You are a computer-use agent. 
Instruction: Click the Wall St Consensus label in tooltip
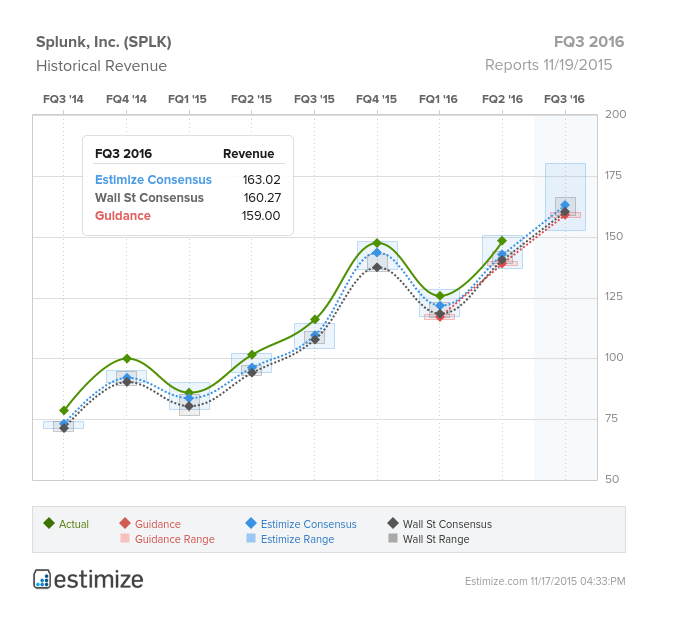149,198
